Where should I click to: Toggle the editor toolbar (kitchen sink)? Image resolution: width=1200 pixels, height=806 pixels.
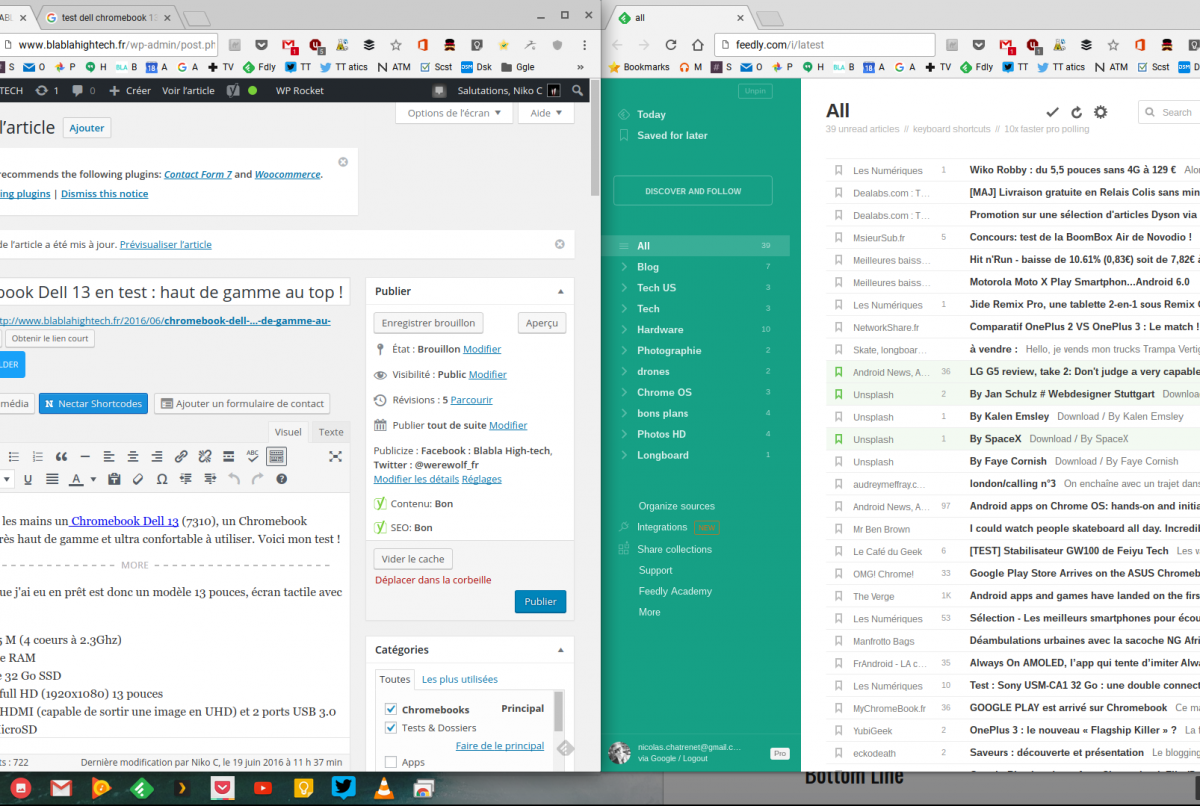point(277,456)
